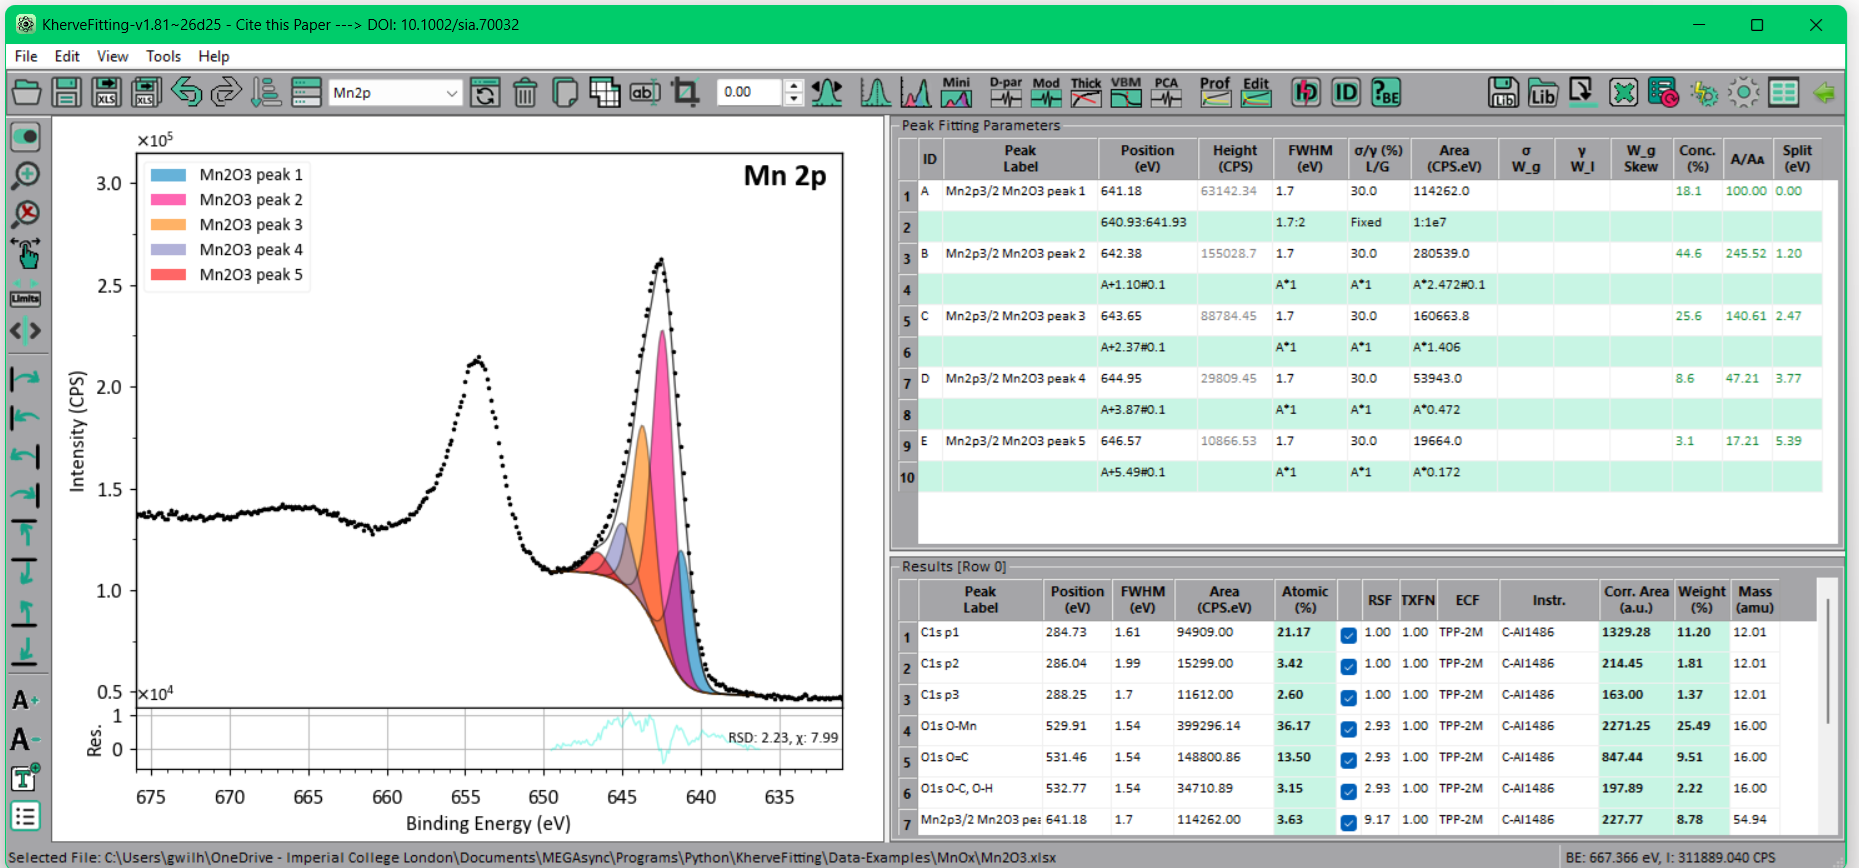Launch the PCA tool
This screenshot has width=1859, height=868.
coord(1166,92)
